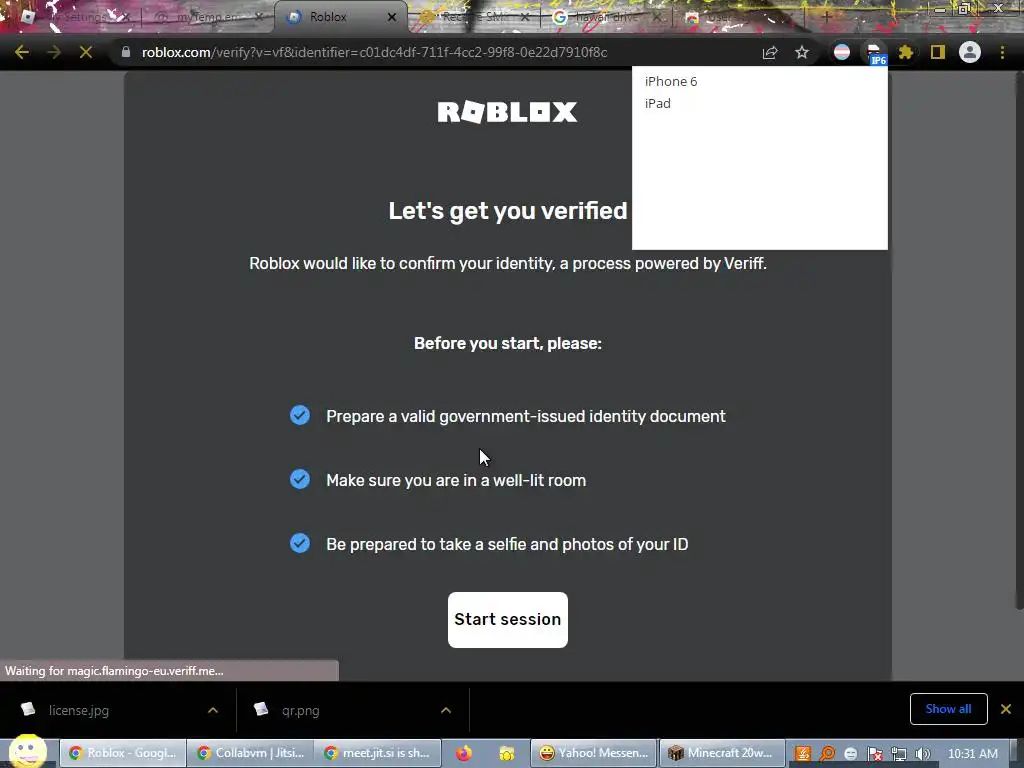Open a new browser tab
This screenshot has width=1024, height=768.
(x=826, y=17)
